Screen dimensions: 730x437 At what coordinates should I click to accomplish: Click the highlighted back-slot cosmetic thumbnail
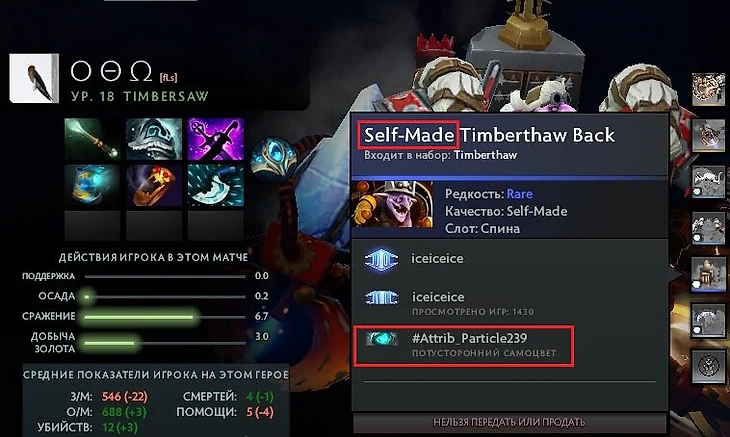click(709, 274)
